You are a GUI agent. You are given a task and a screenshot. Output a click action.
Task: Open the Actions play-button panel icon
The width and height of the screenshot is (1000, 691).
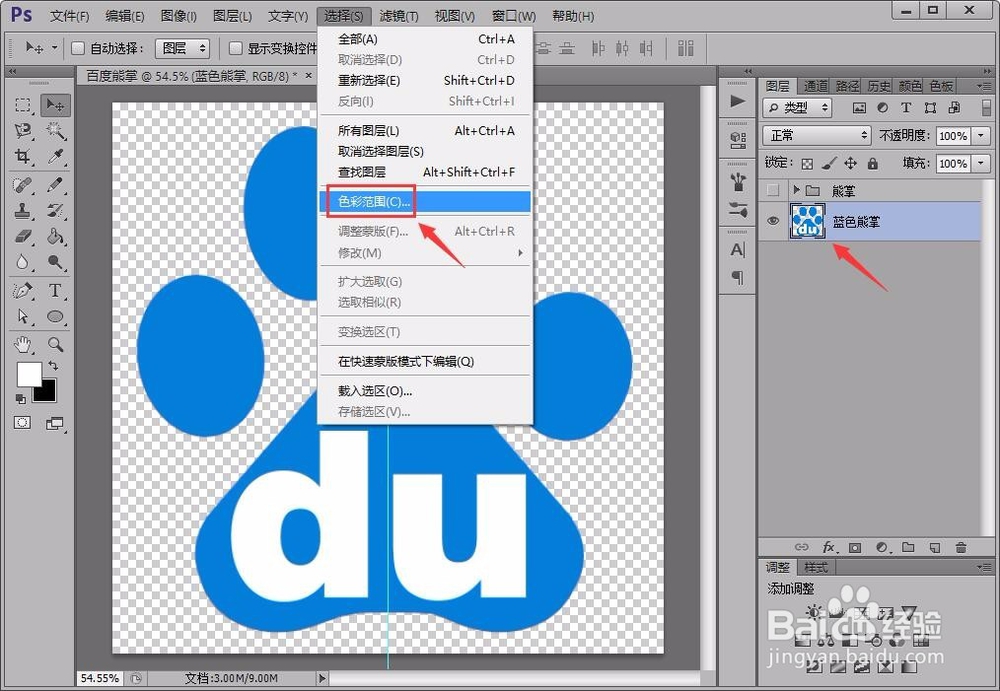click(x=737, y=101)
